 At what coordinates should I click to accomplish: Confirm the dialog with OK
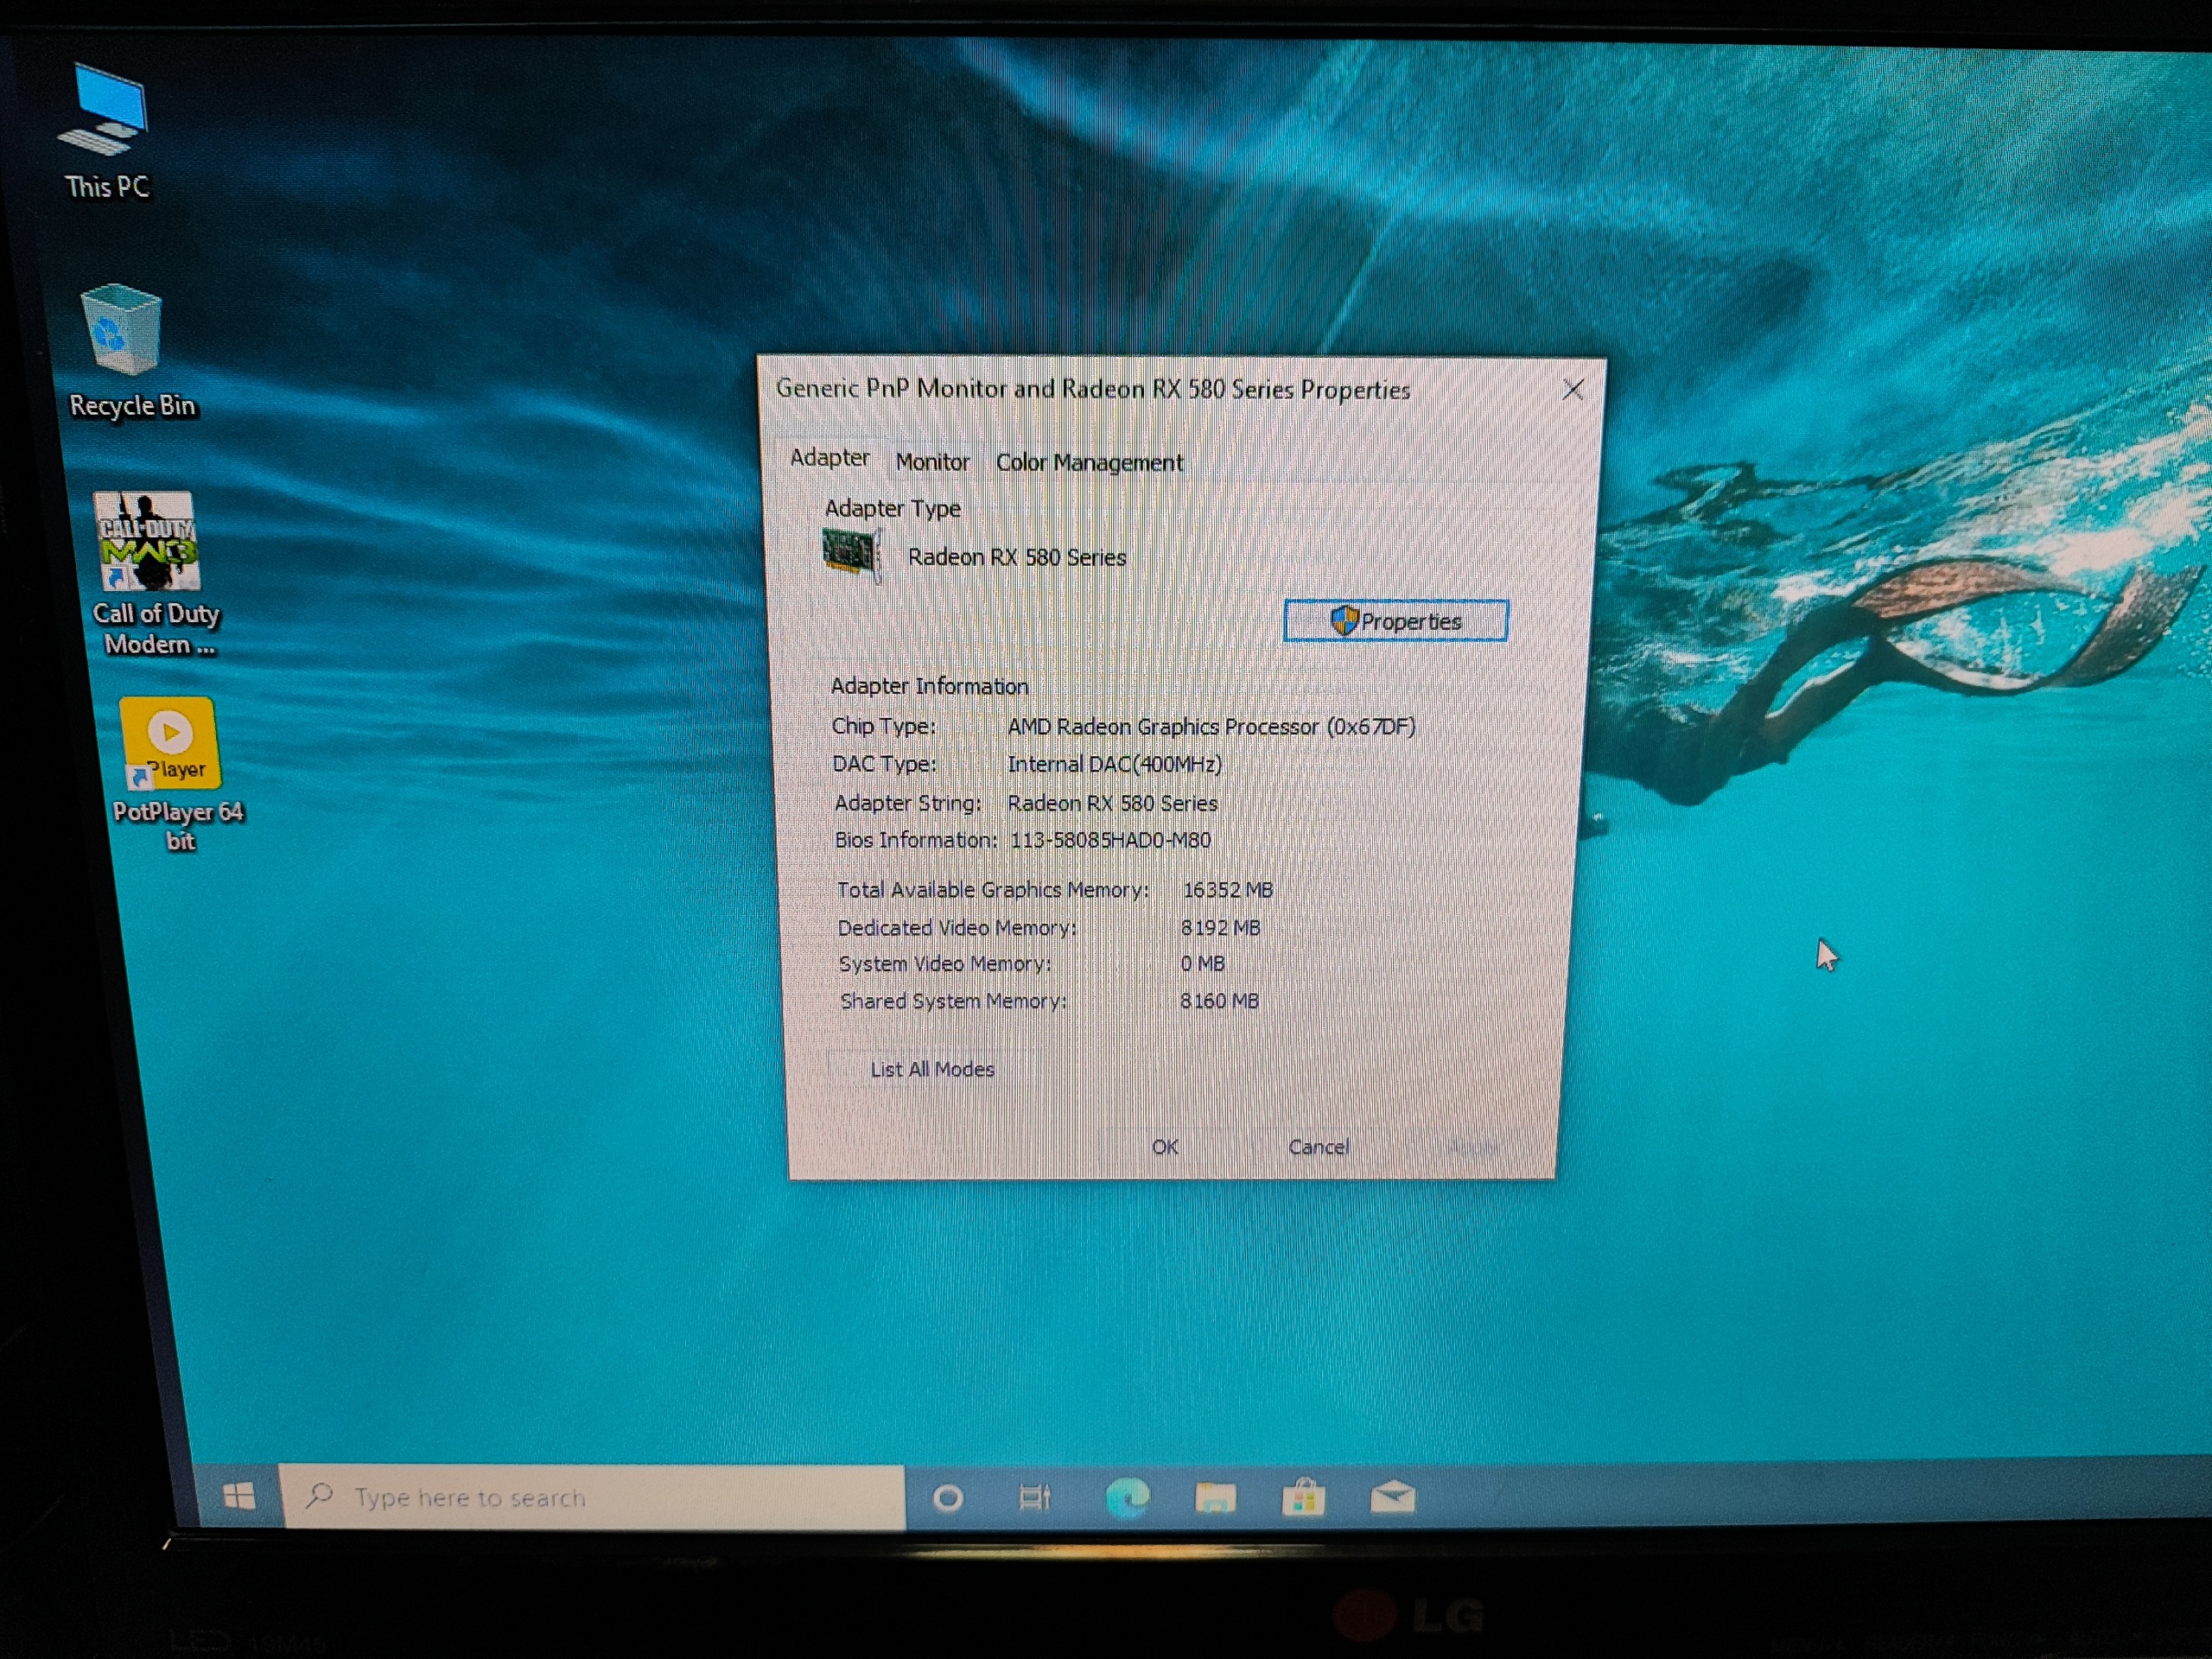pos(1165,1147)
